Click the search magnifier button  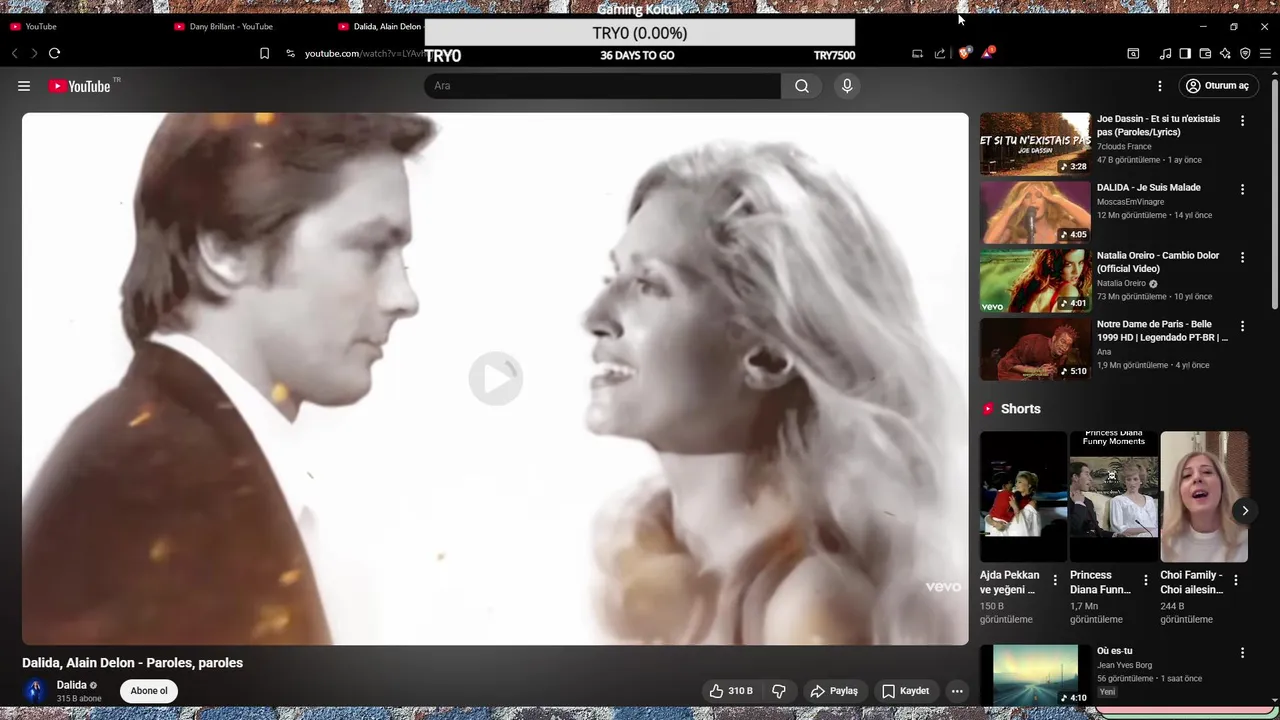pyautogui.click(x=802, y=86)
